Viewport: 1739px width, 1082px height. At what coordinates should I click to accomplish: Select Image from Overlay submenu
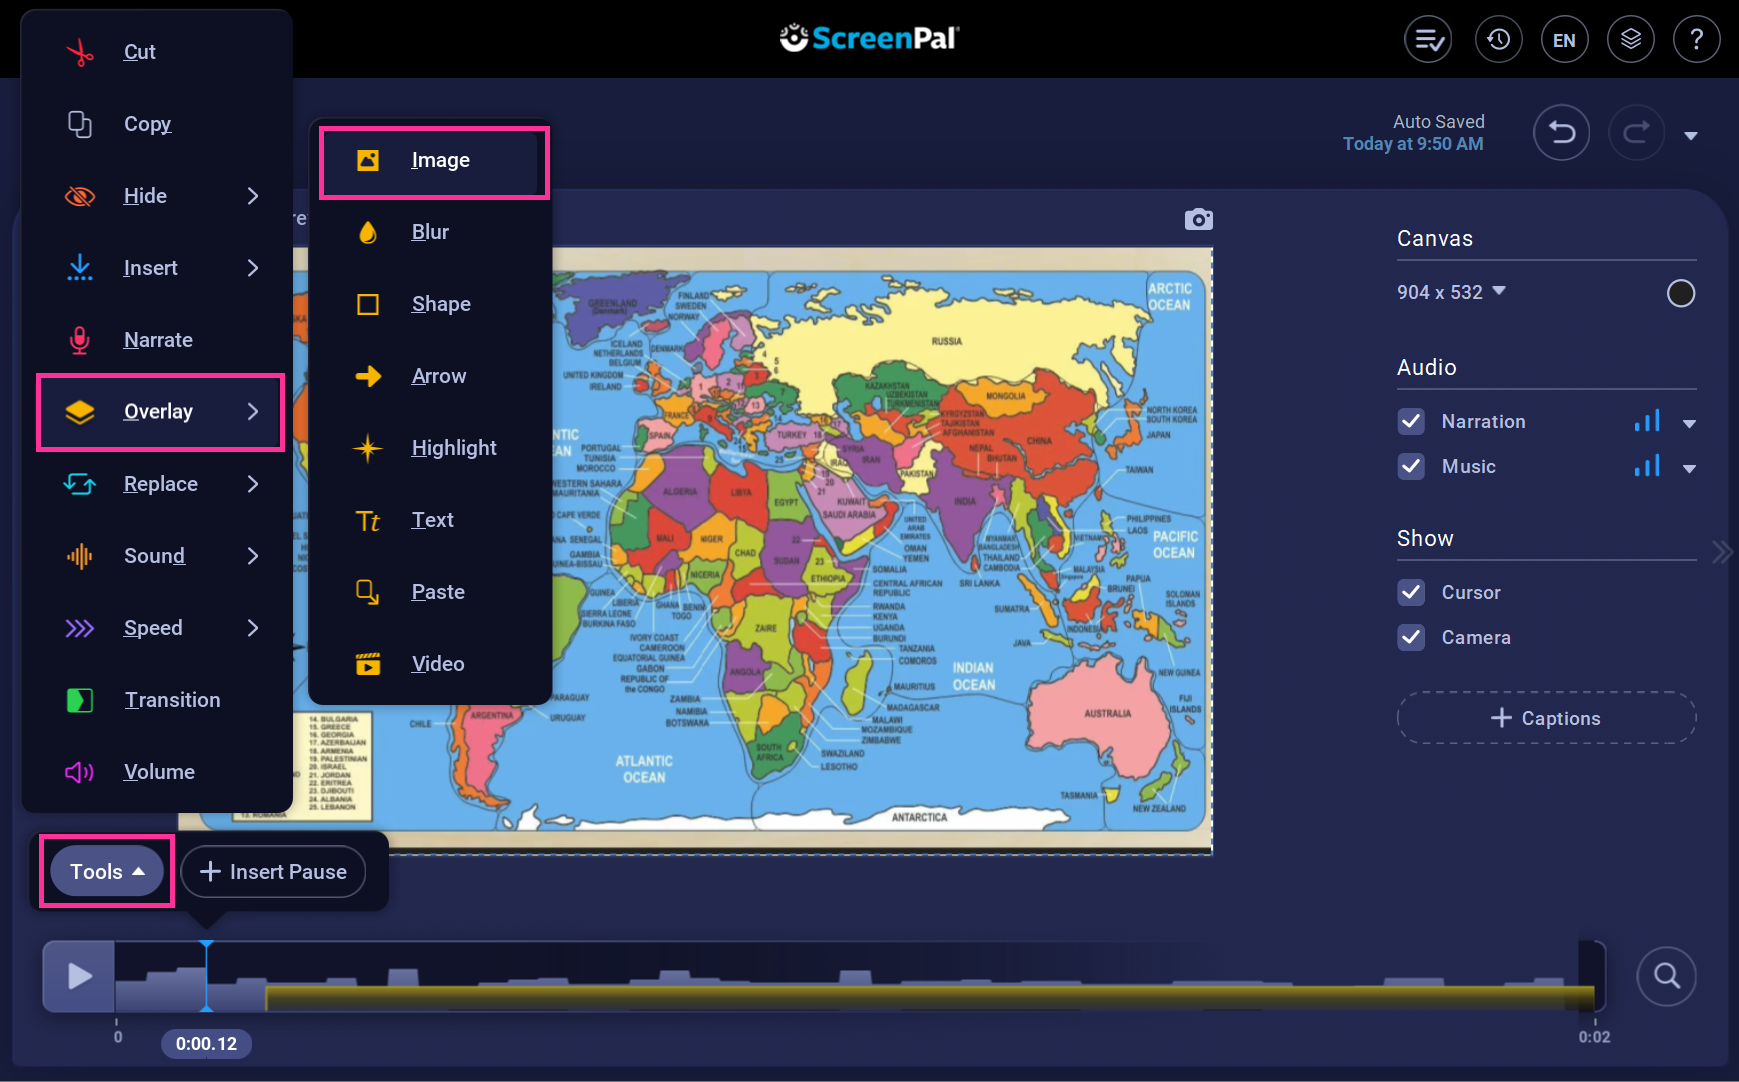pyautogui.click(x=434, y=161)
